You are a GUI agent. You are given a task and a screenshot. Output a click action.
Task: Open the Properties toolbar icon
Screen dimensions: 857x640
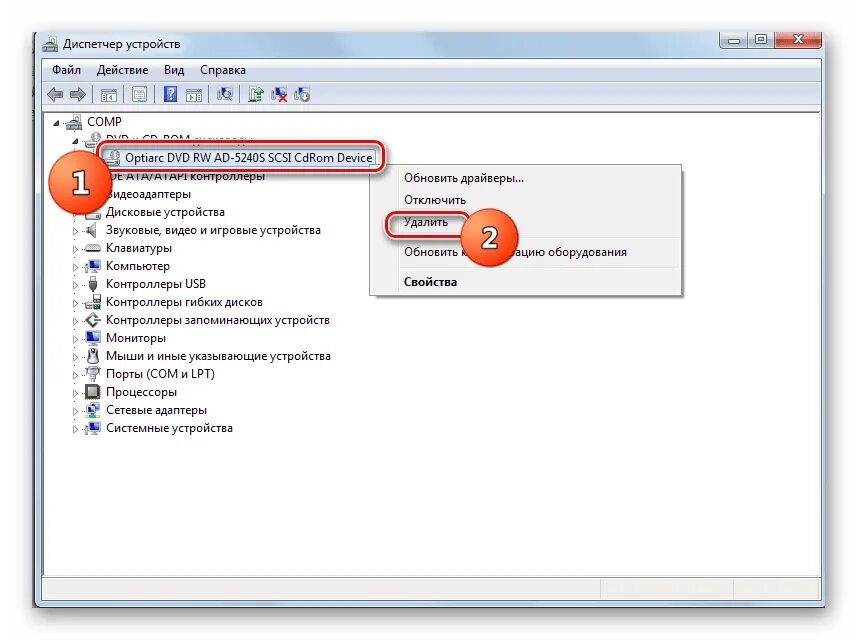point(139,95)
